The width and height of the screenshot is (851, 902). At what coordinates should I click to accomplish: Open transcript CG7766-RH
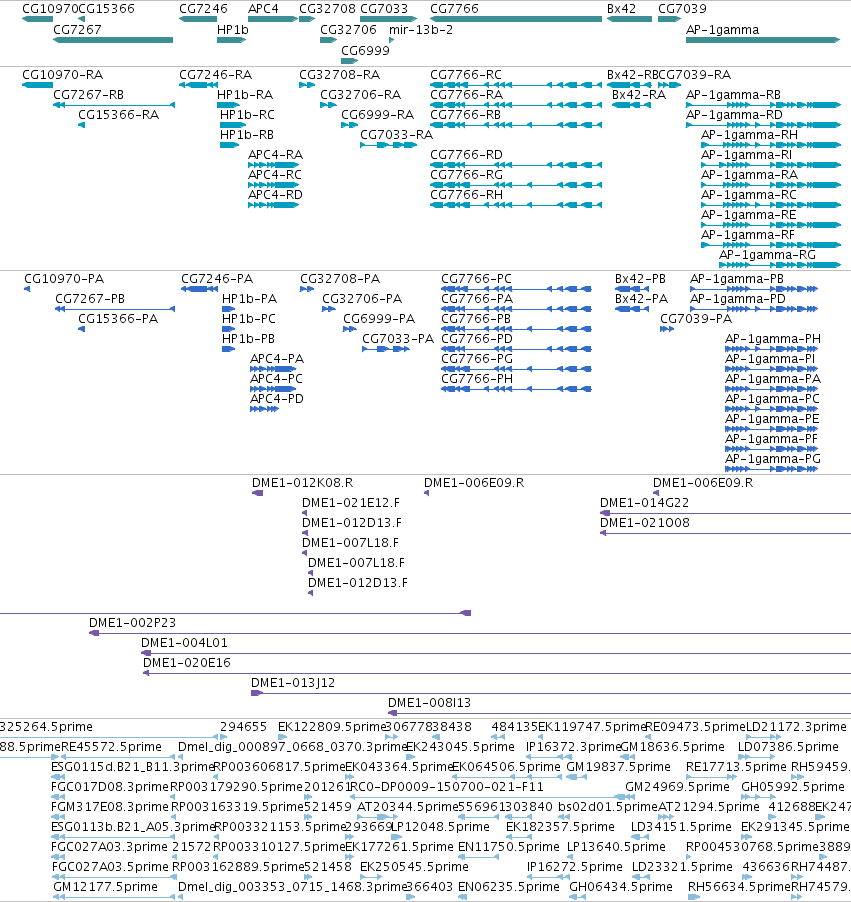(x=466, y=195)
